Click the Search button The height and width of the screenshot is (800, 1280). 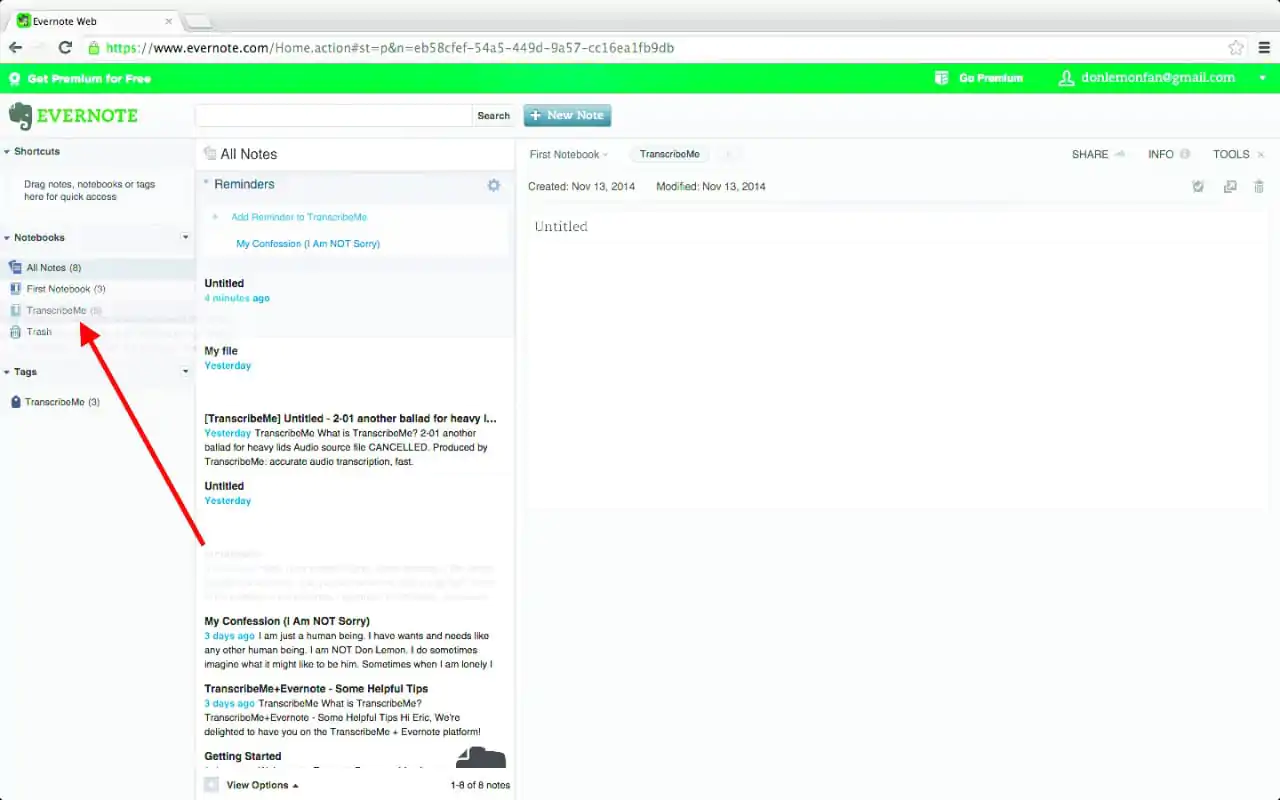click(493, 115)
